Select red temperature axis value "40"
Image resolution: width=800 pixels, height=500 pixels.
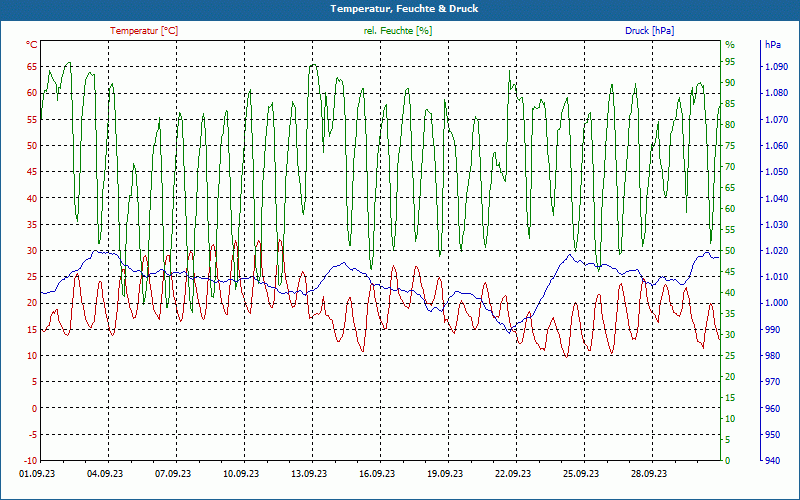coord(32,198)
